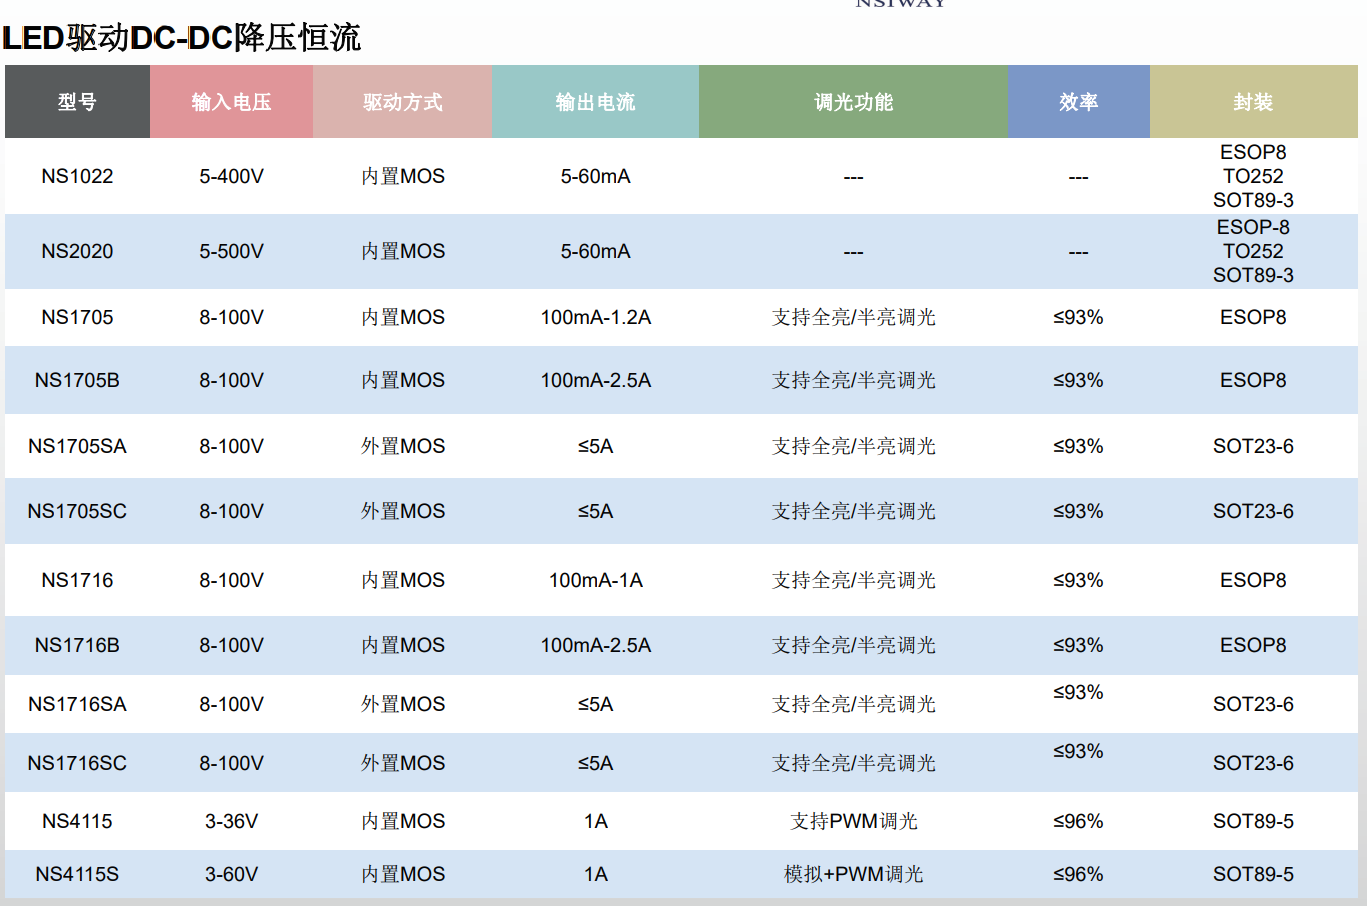Click model cell NS1716B
Screen dimensions: 1367x906
point(77,645)
